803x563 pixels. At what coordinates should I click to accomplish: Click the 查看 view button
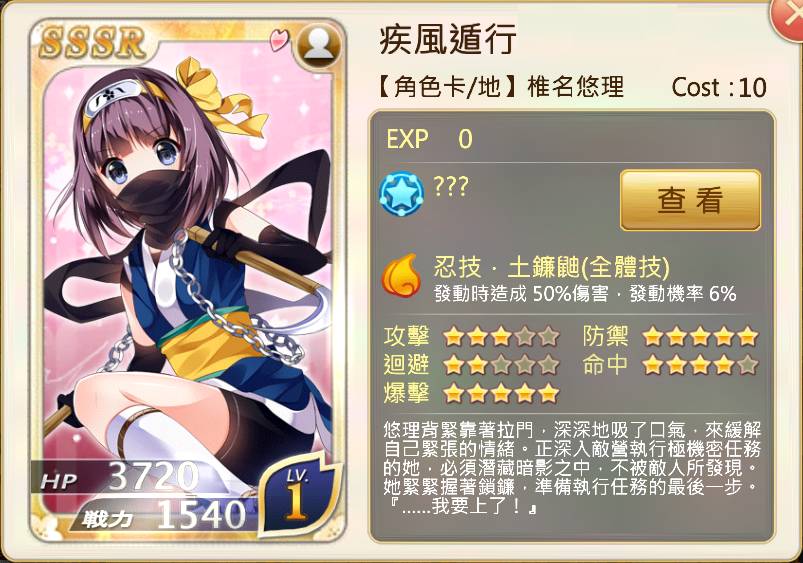[690, 200]
